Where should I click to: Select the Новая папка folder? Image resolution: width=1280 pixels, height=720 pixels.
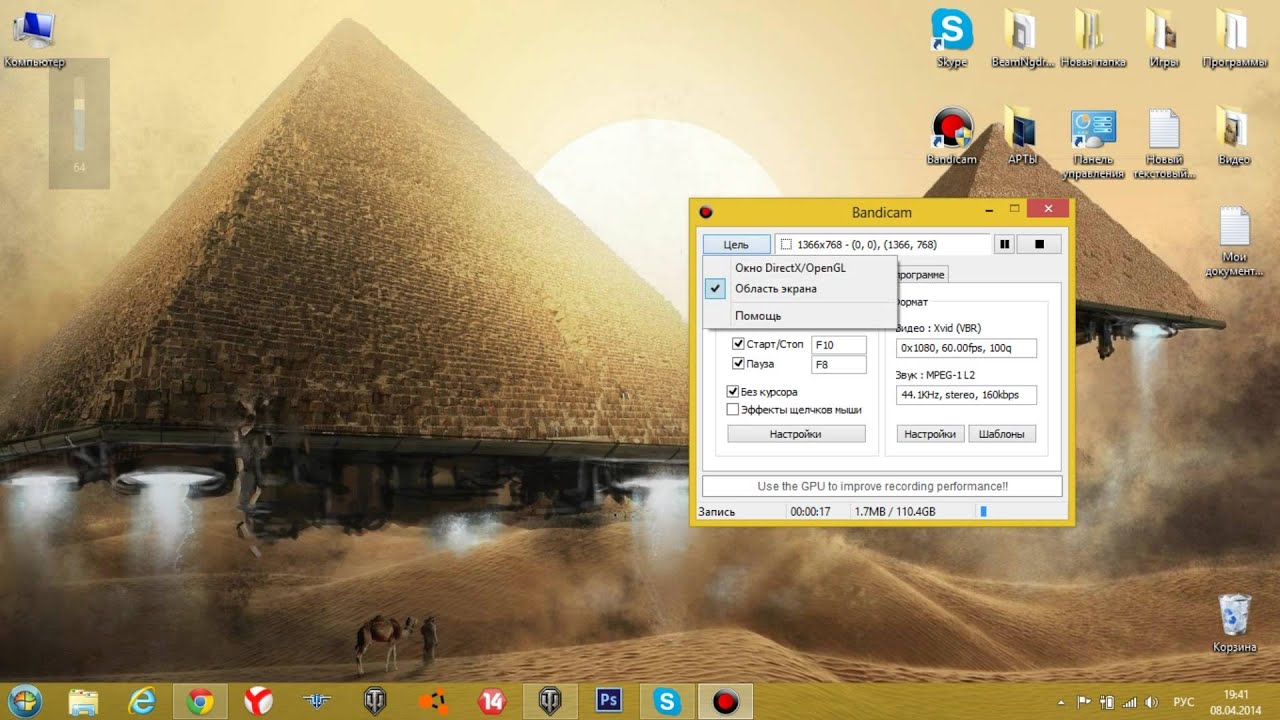(1093, 38)
